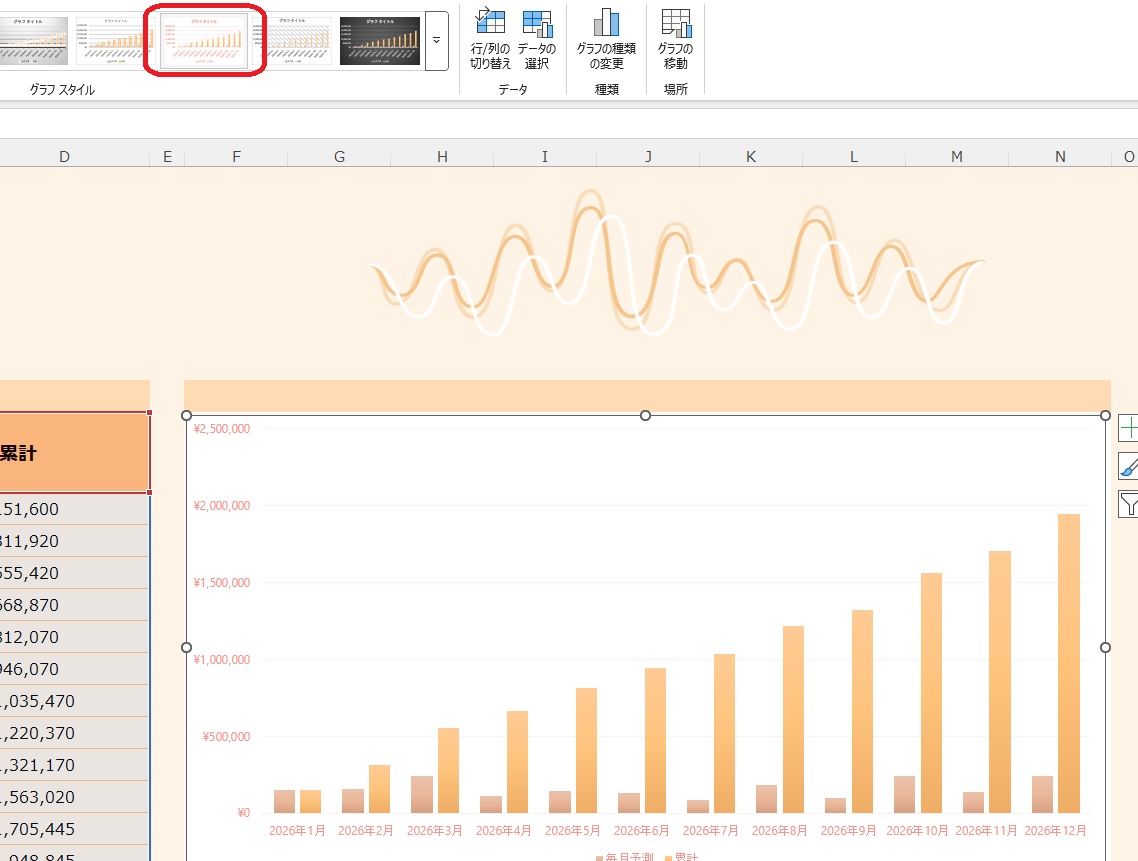Apply the dark background chart style

click(x=379, y=40)
